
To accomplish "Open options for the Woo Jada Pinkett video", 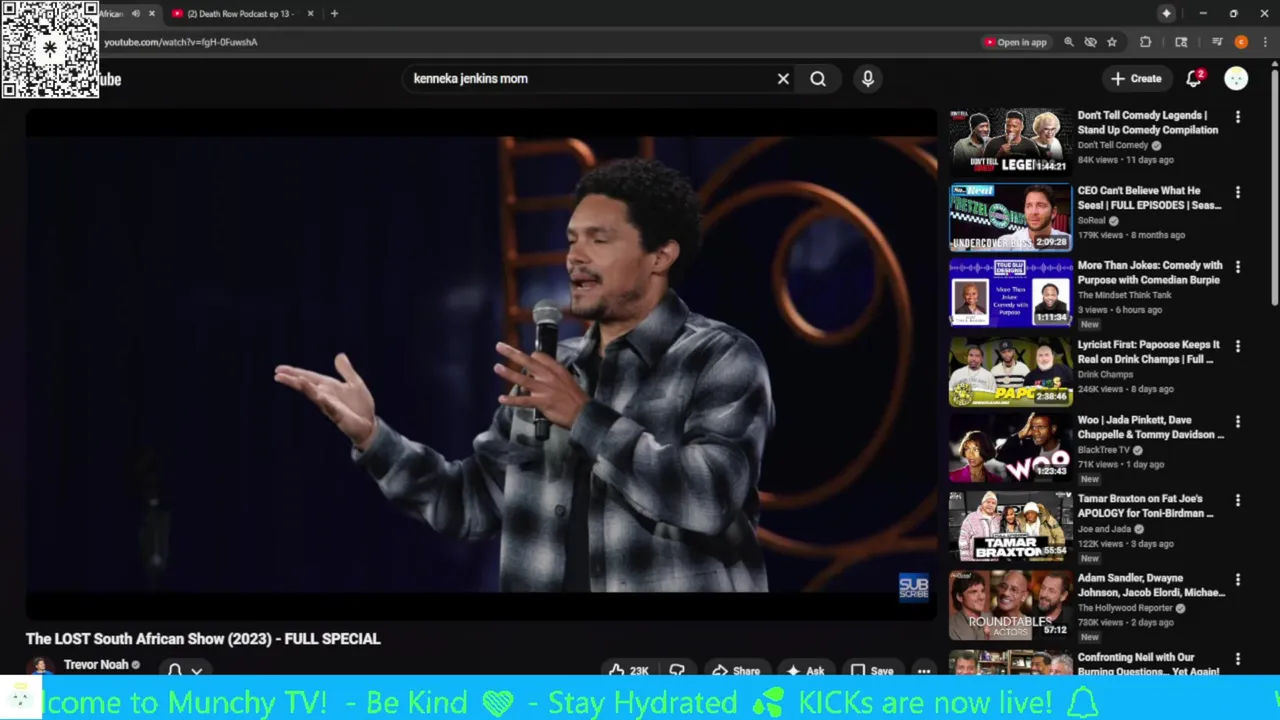I will [x=1238, y=422].
